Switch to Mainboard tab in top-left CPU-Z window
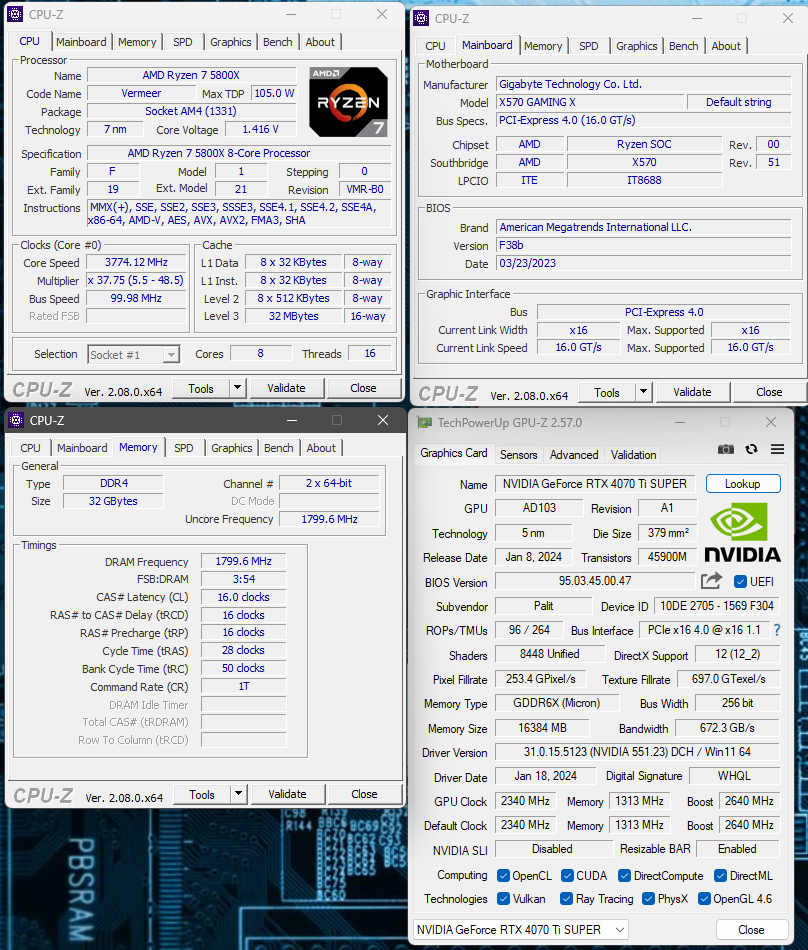Image resolution: width=808 pixels, height=950 pixels. tap(81, 42)
